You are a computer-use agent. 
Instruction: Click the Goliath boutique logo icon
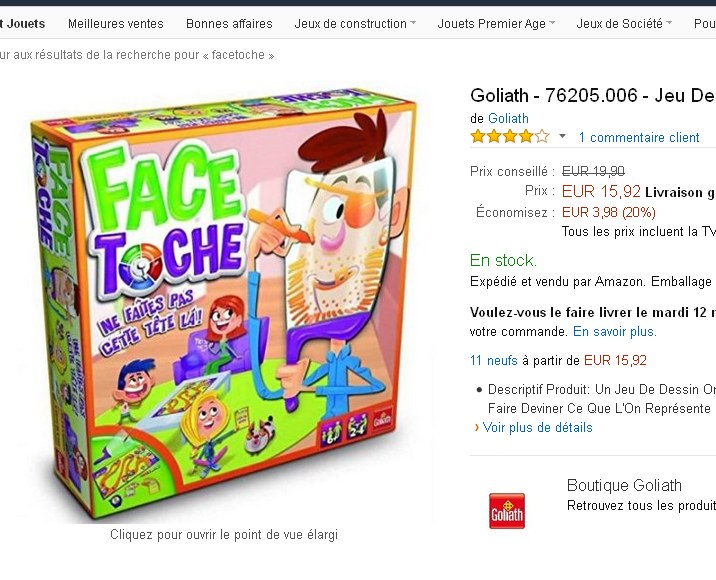coord(506,511)
